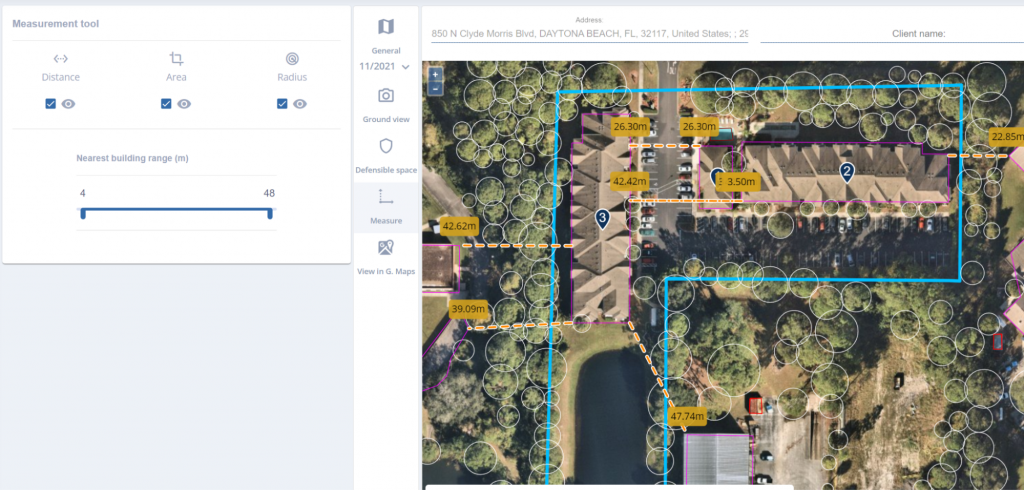The height and width of the screenshot is (490, 1024).
Task: Click the 42.42m distance label
Action: [630, 181]
